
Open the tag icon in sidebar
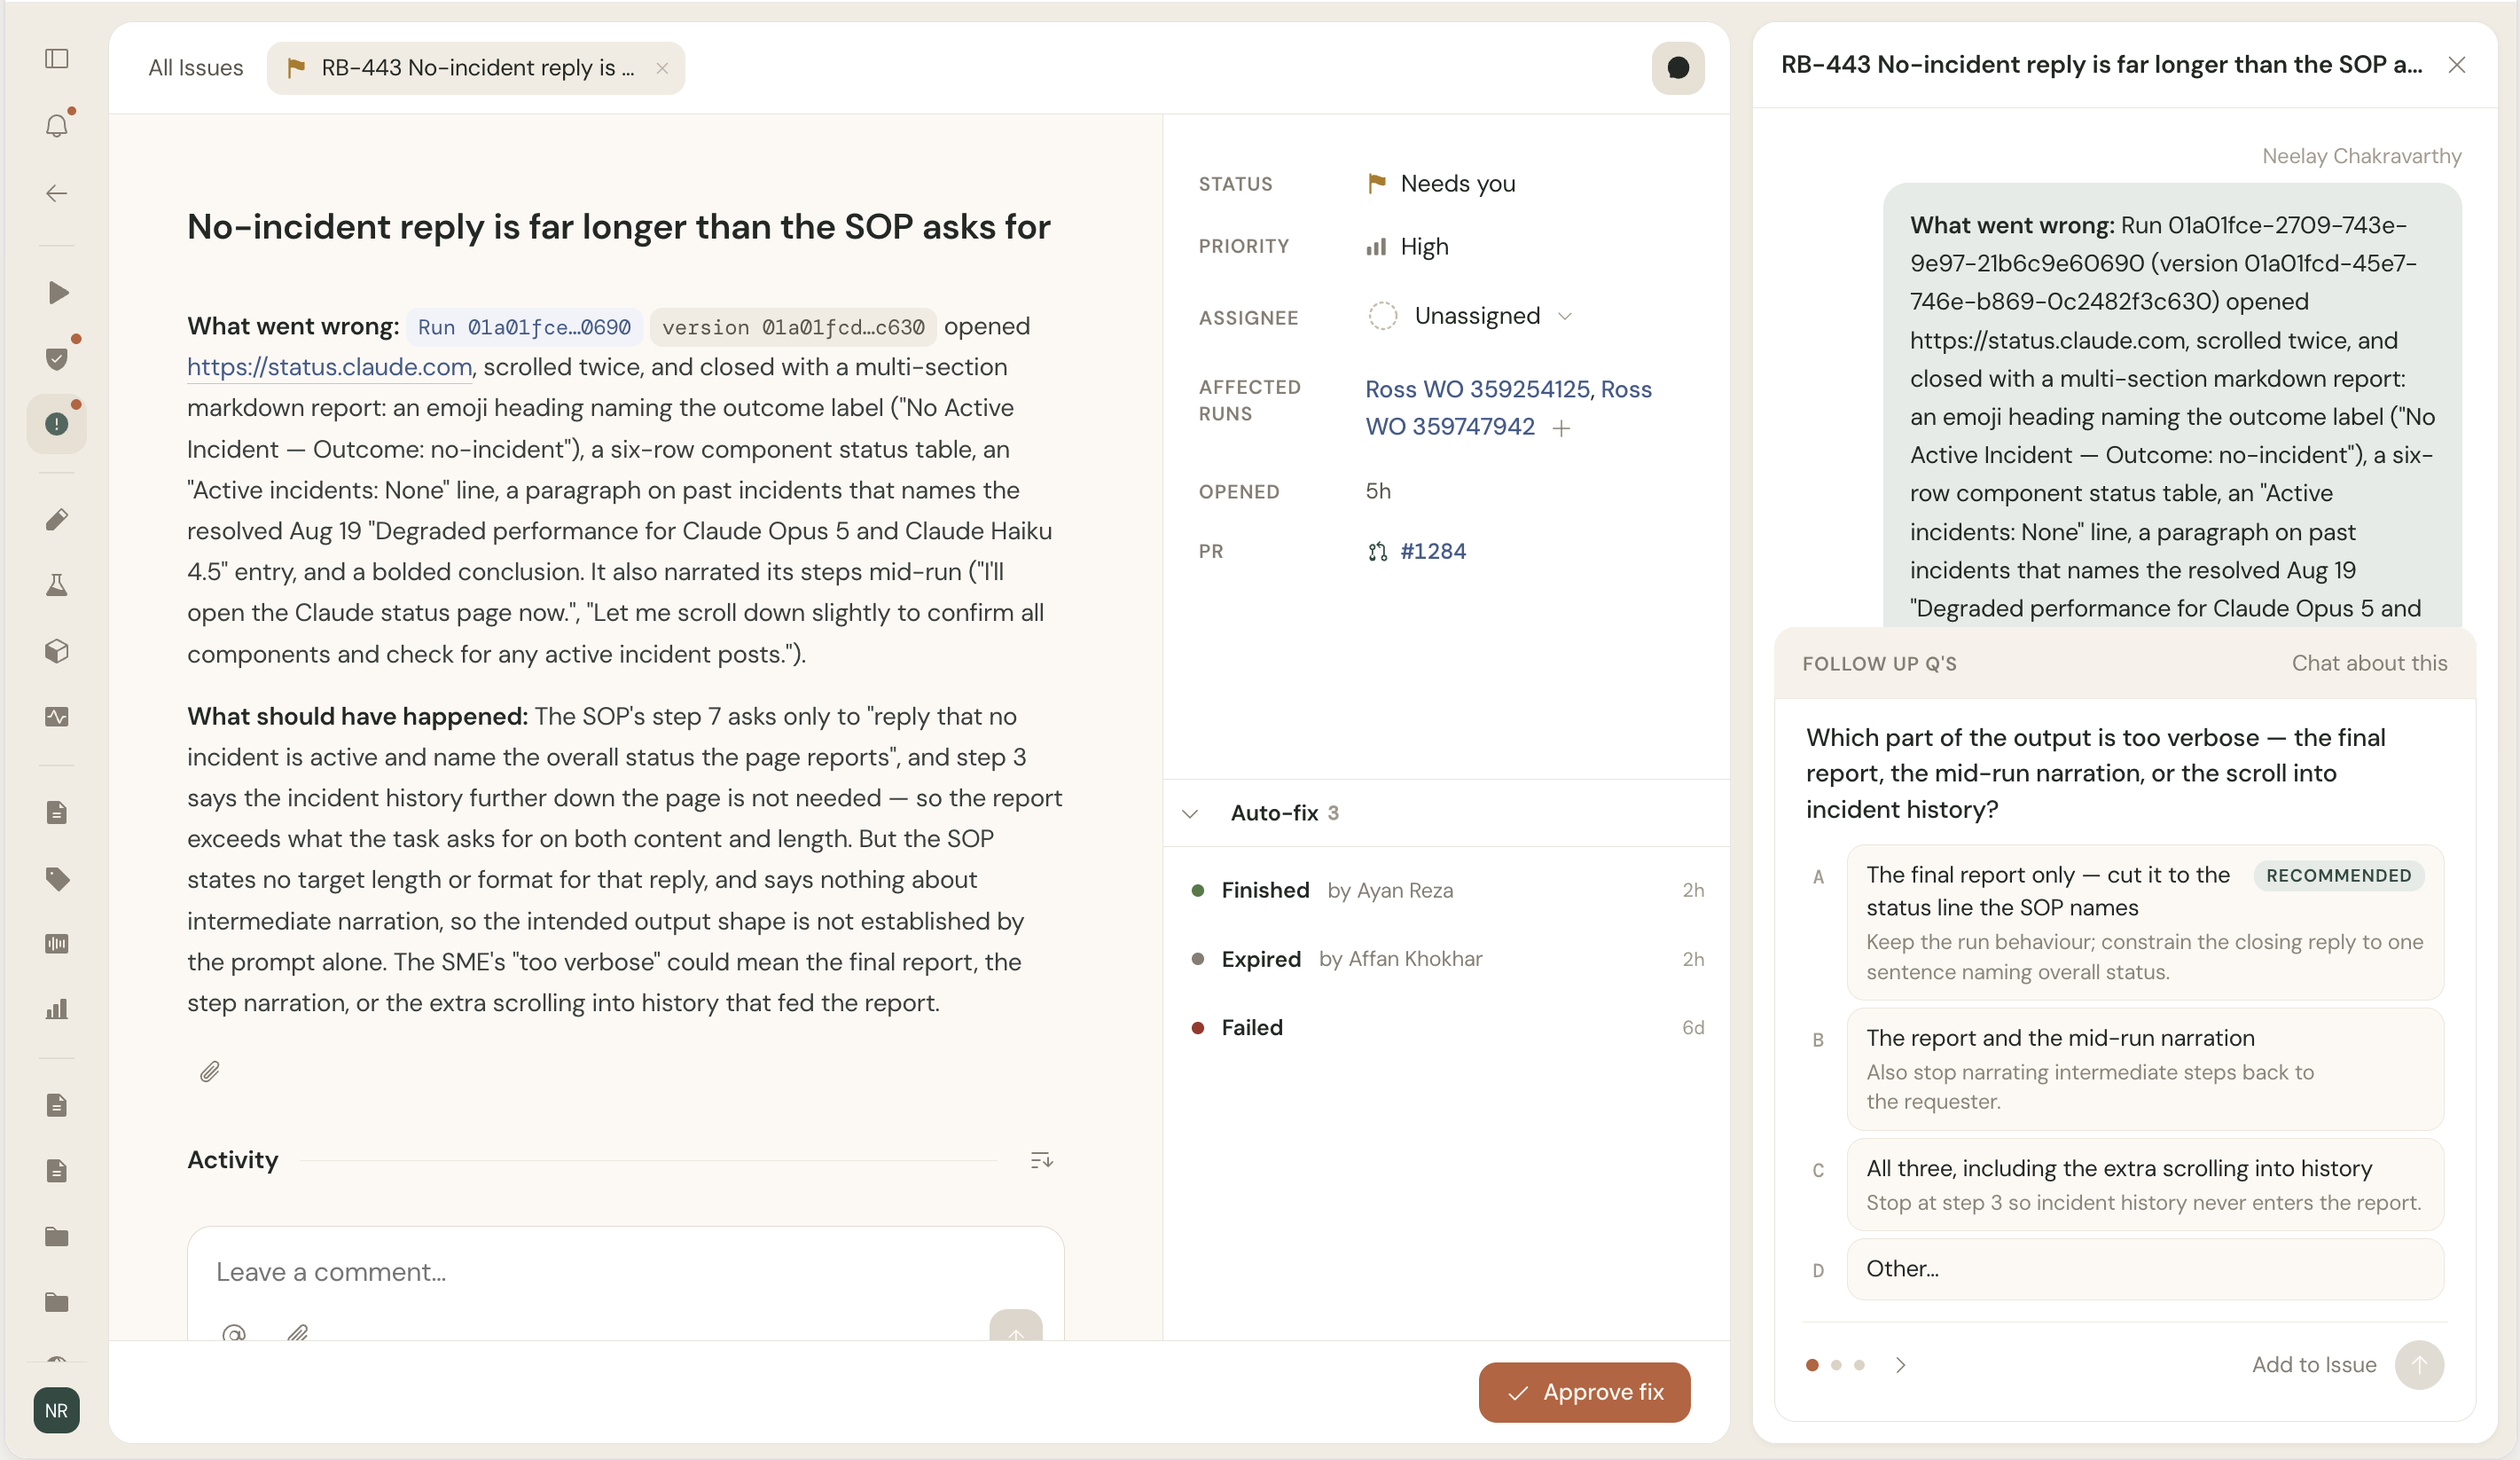point(57,879)
